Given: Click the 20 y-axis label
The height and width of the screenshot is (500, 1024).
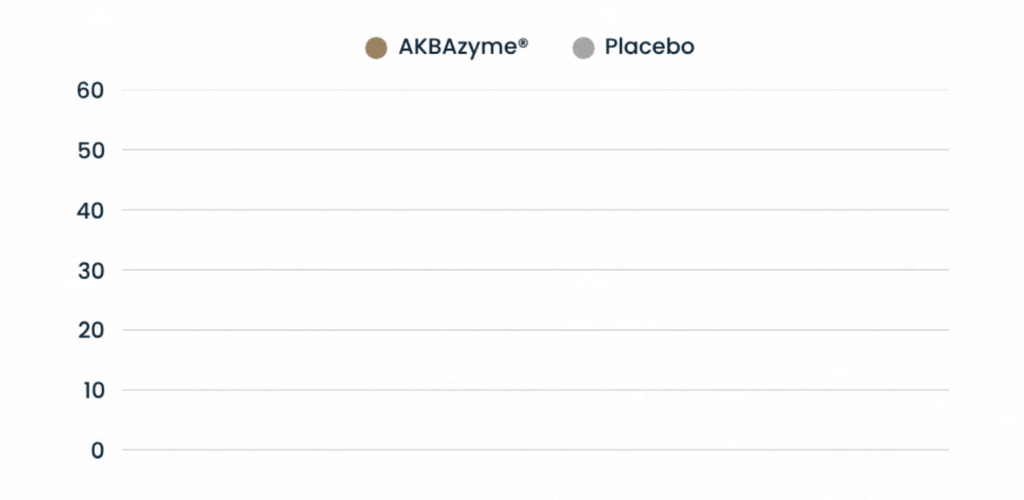Looking at the screenshot, I should click(90, 330).
